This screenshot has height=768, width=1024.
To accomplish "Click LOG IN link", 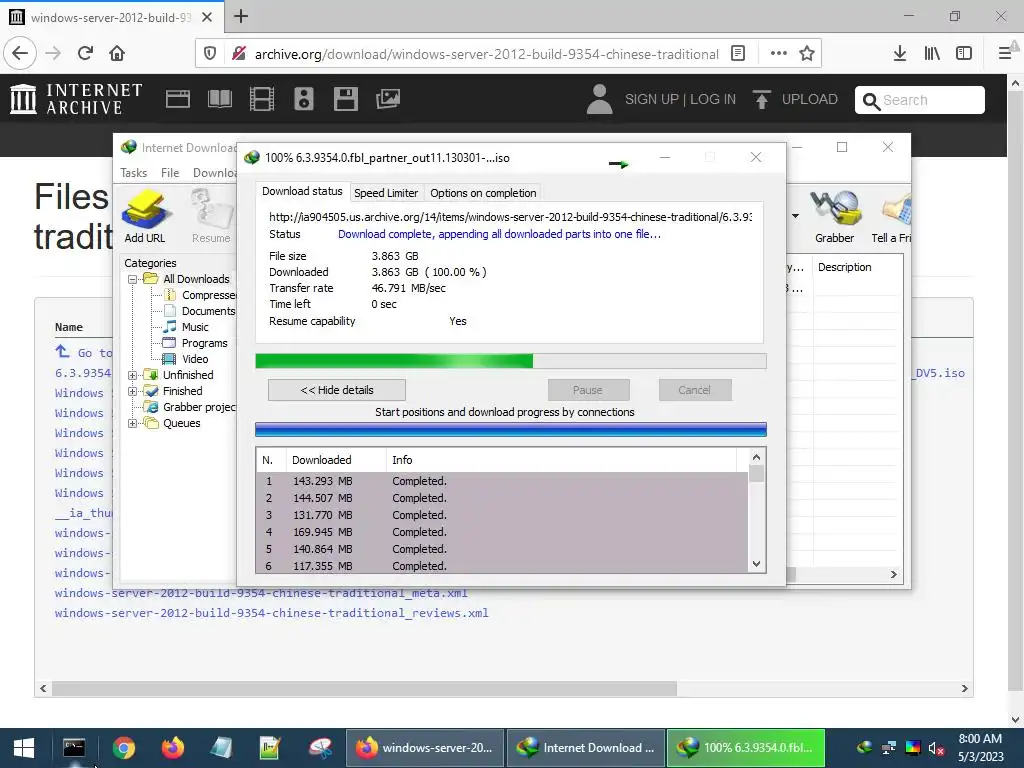I will click(x=713, y=99).
